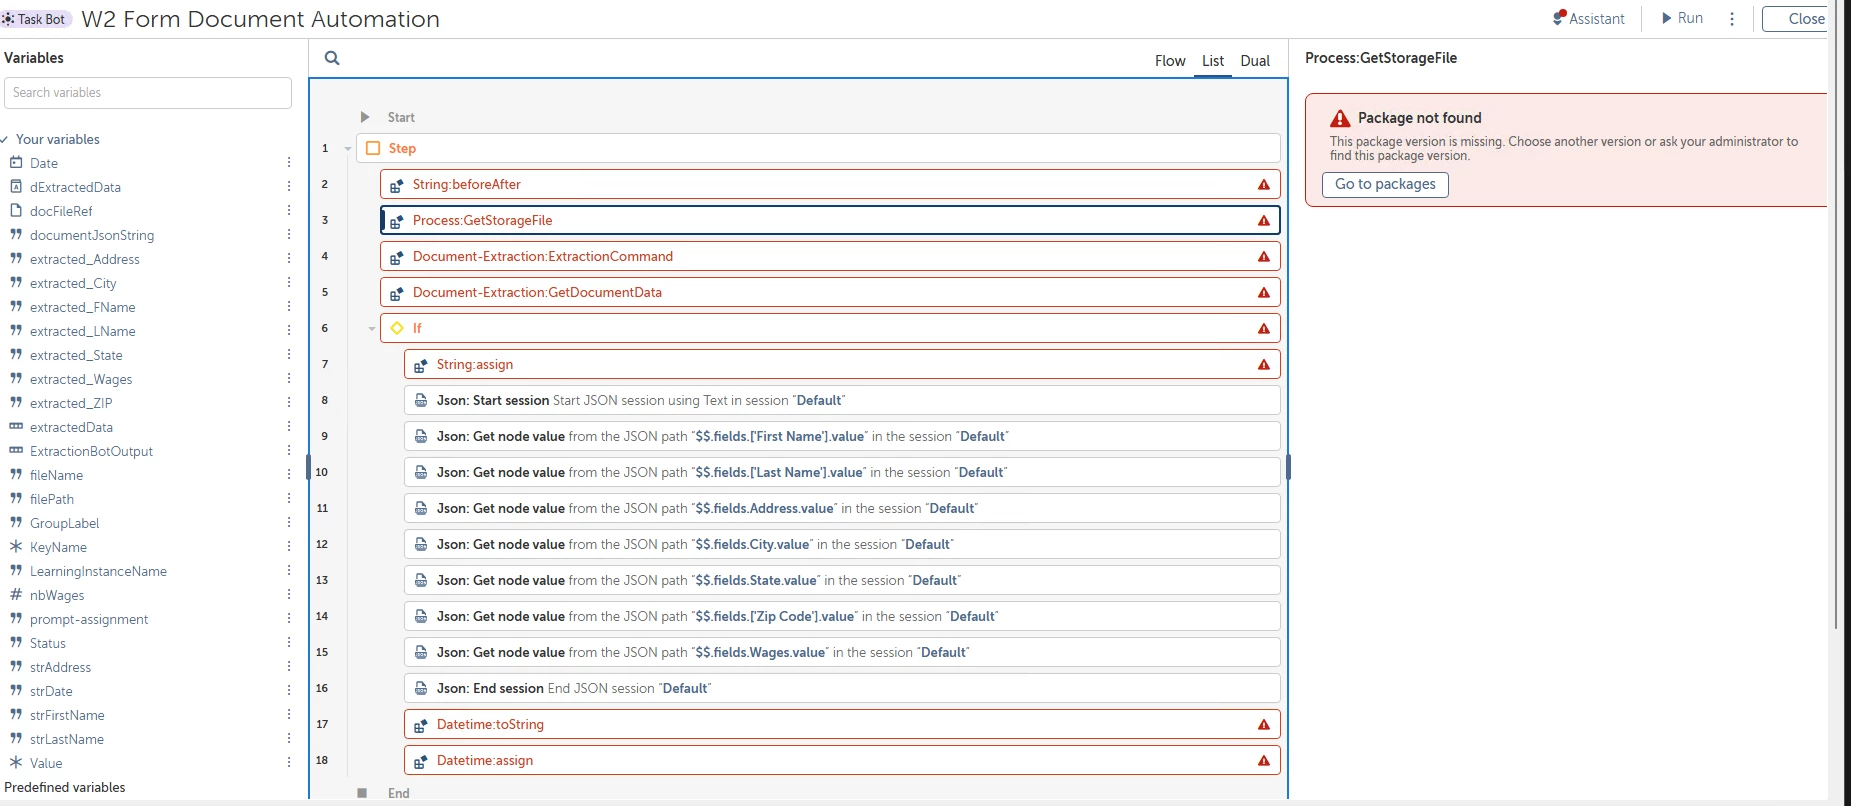Open options menu for nbWages variable
Image resolution: width=1851 pixels, height=806 pixels.
289,594
